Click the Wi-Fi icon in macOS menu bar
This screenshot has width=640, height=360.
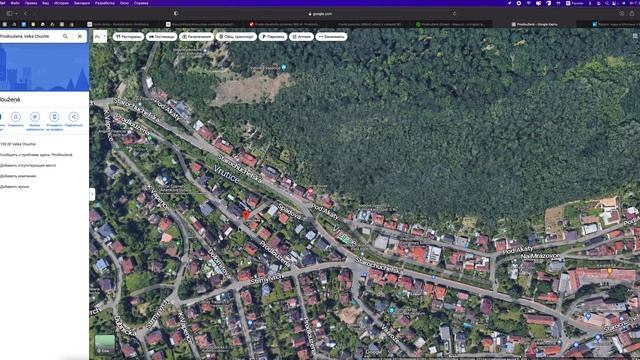[x=529, y=3]
